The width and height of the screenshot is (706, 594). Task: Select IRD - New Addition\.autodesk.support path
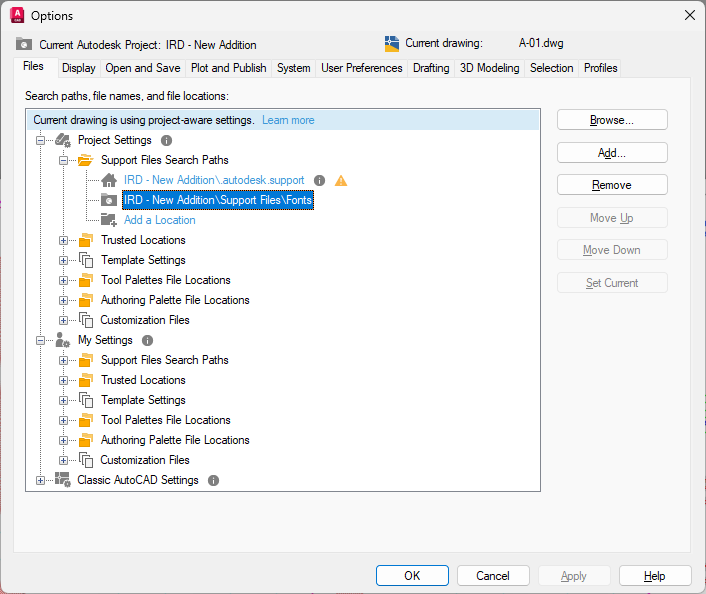(214, 180)
